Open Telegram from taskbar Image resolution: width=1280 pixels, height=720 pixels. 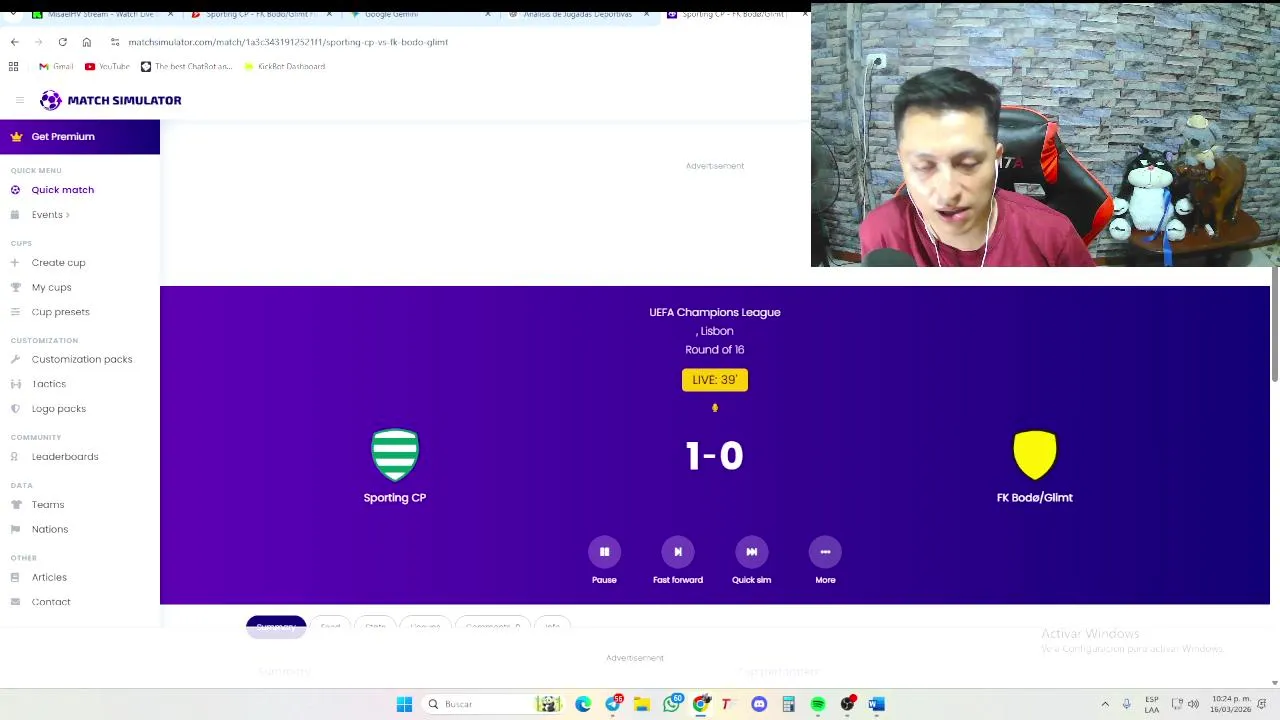click(613, 704)
